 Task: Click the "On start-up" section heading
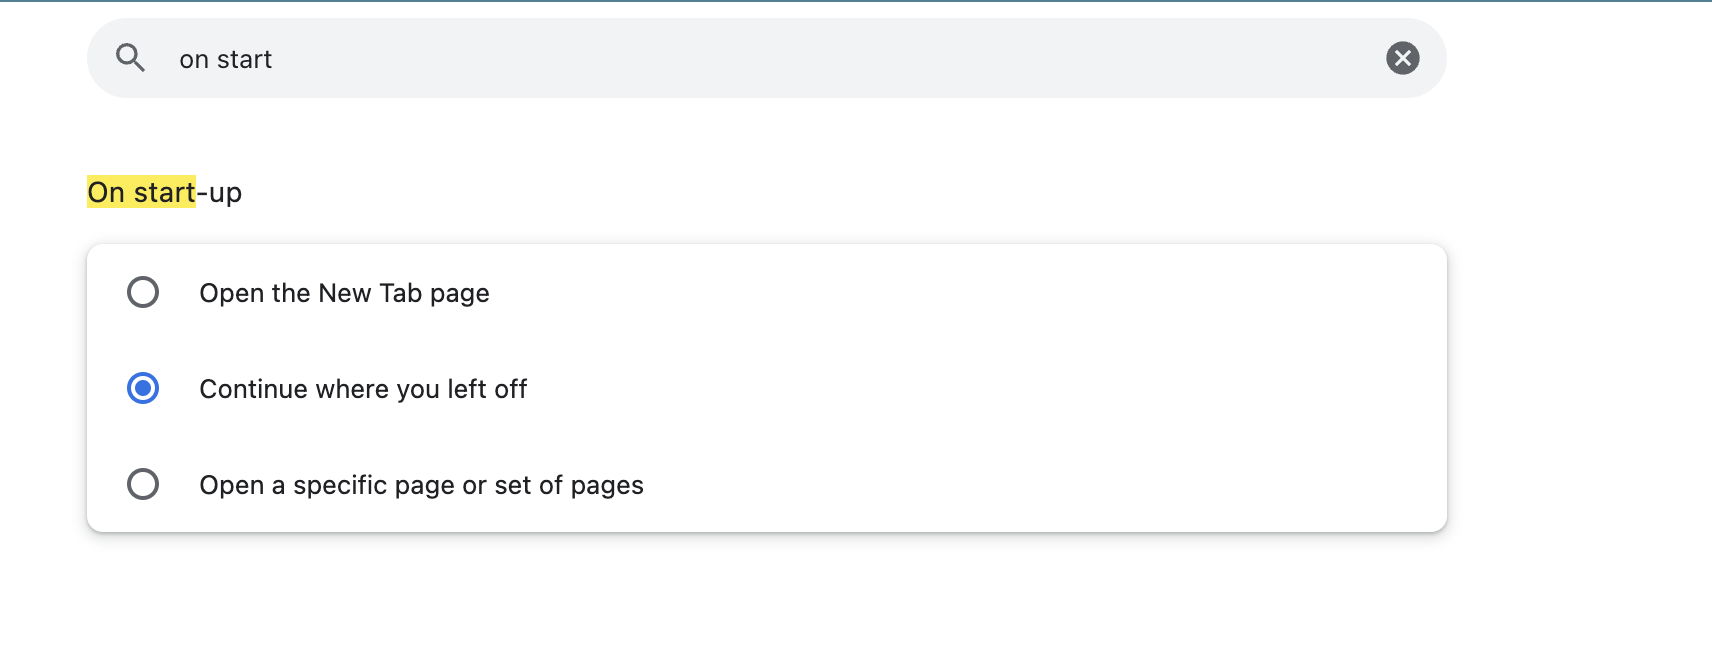(165, 192)
